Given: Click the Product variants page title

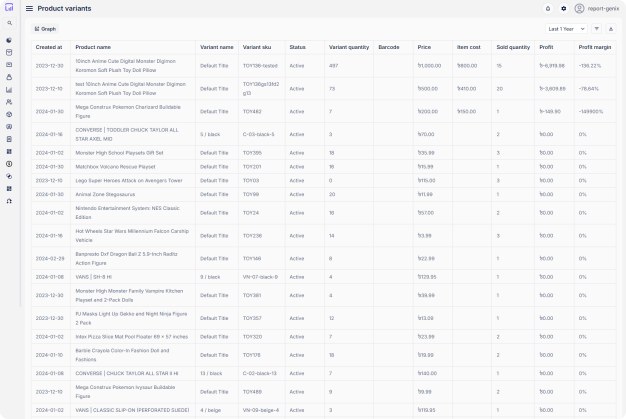Looking at the screenshot, I should click(64, 8).
